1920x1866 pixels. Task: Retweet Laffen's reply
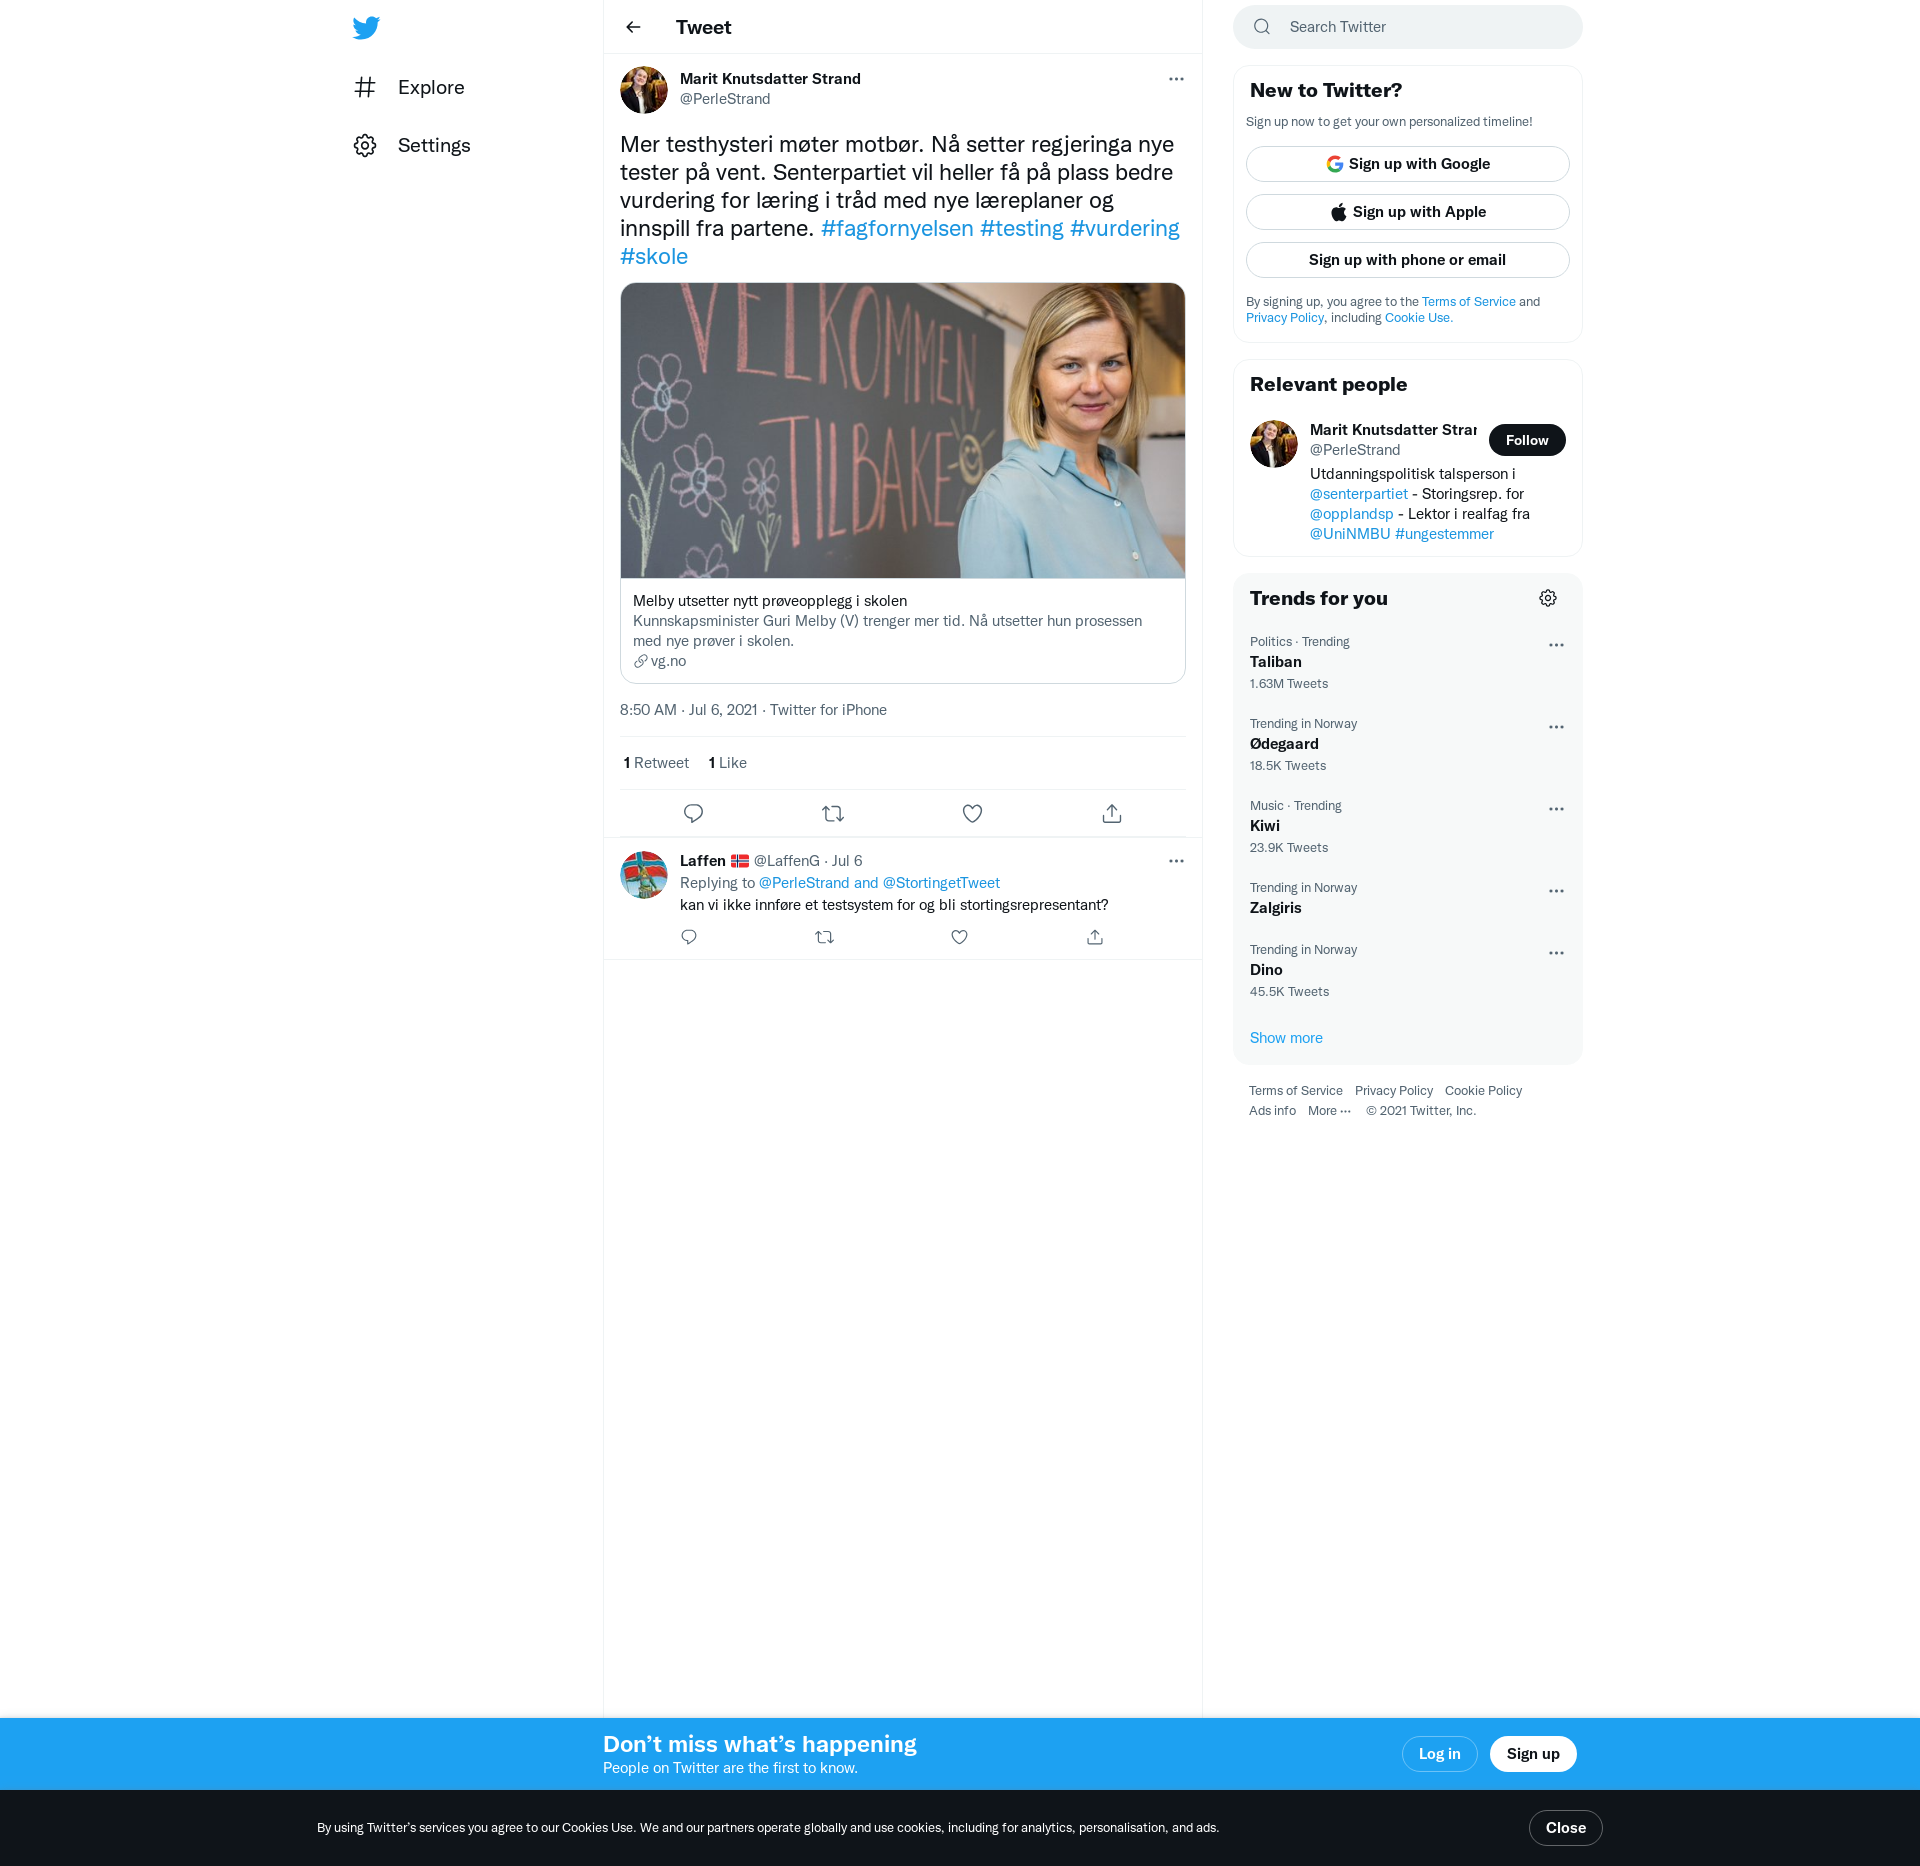[x=824, y=937]
